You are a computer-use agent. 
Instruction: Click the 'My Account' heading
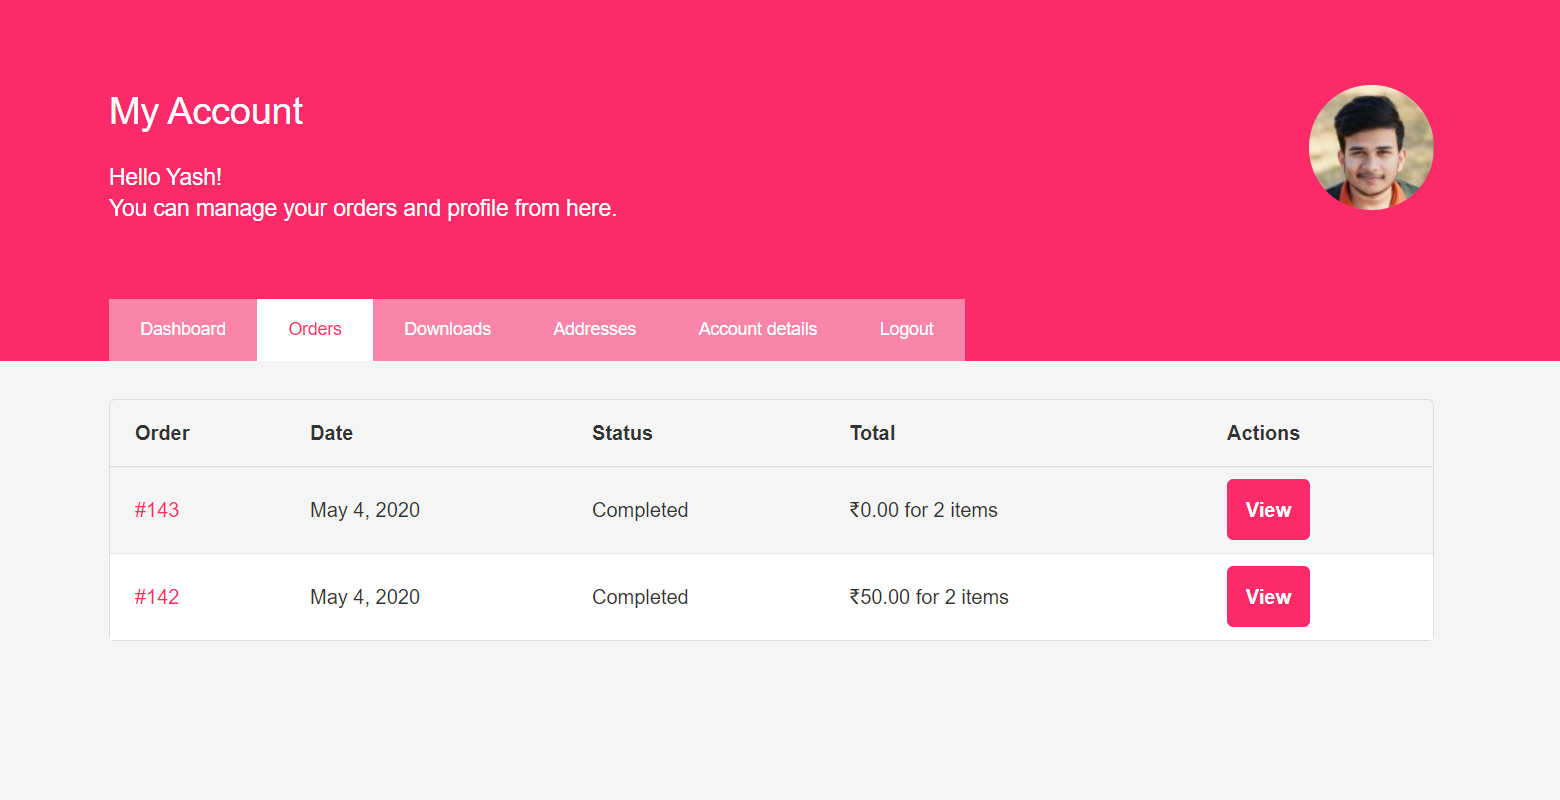[206, 111]
